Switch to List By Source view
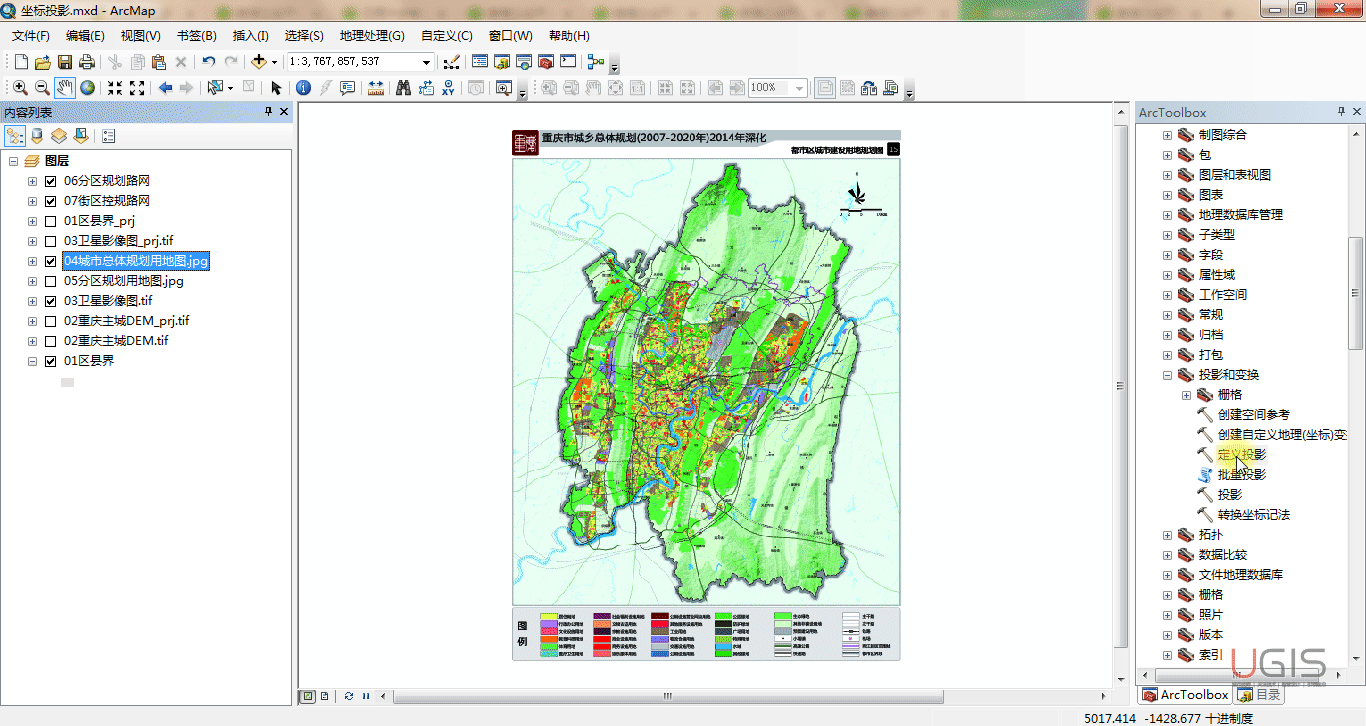The height and width of the screenshot is (726, 1366). 38,136
